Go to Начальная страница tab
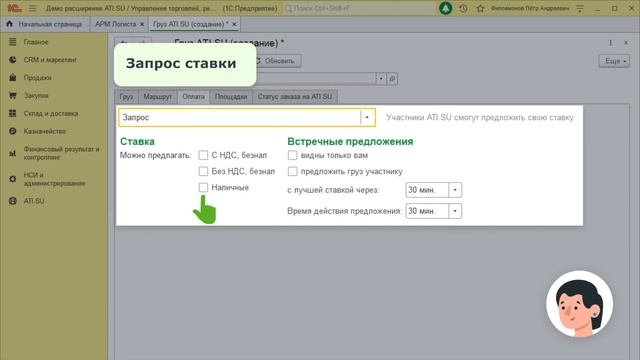Viewport: 640px width, 360px height. coord(44,24)
